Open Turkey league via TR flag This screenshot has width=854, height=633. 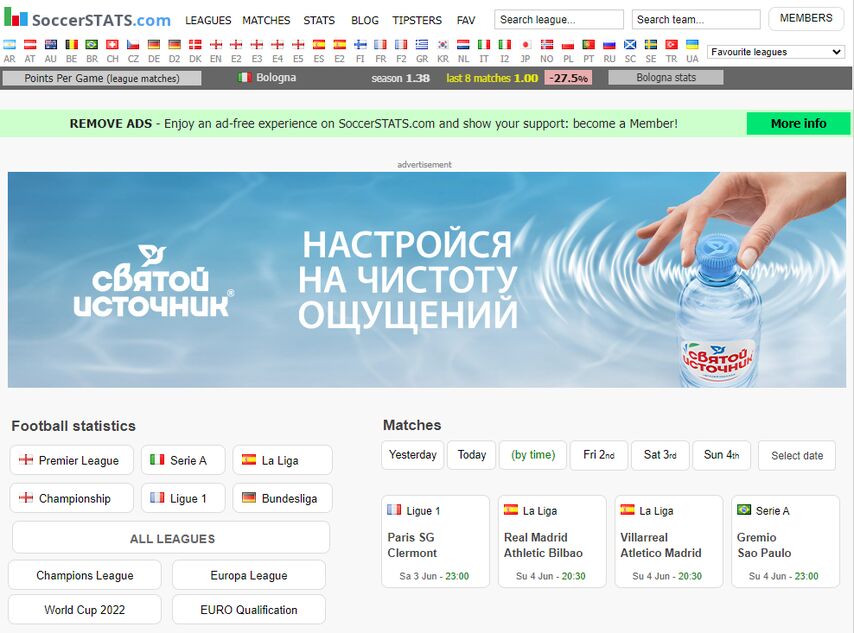click(672, 45)
